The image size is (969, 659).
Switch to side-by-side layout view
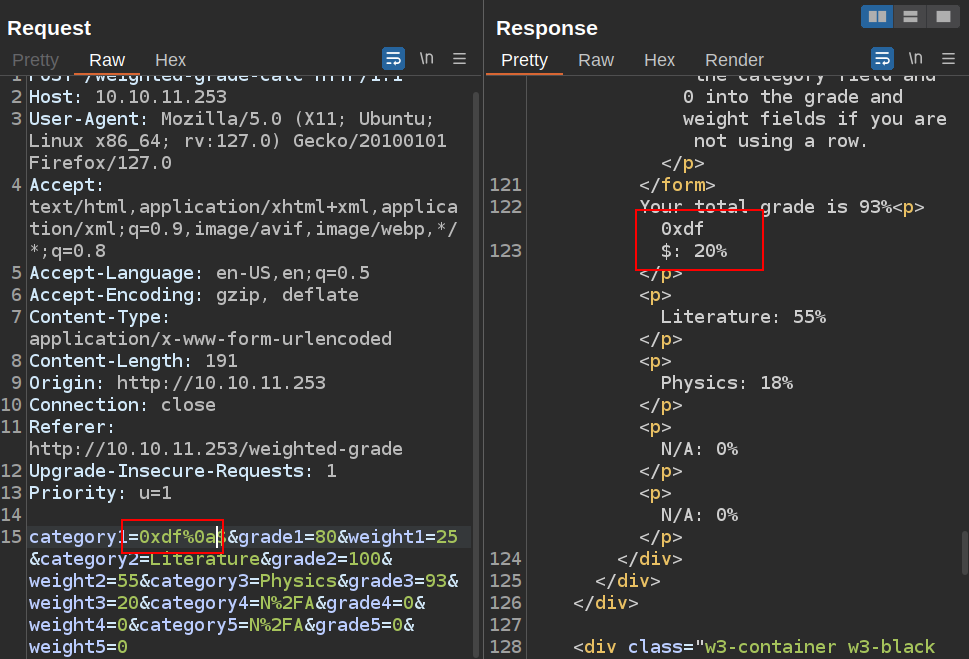[x=877, y=16]
